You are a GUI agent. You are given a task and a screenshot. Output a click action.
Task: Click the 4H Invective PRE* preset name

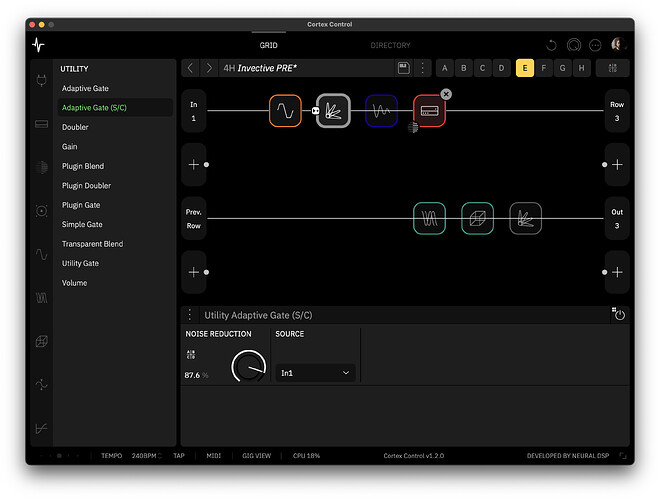coord(260,68)
